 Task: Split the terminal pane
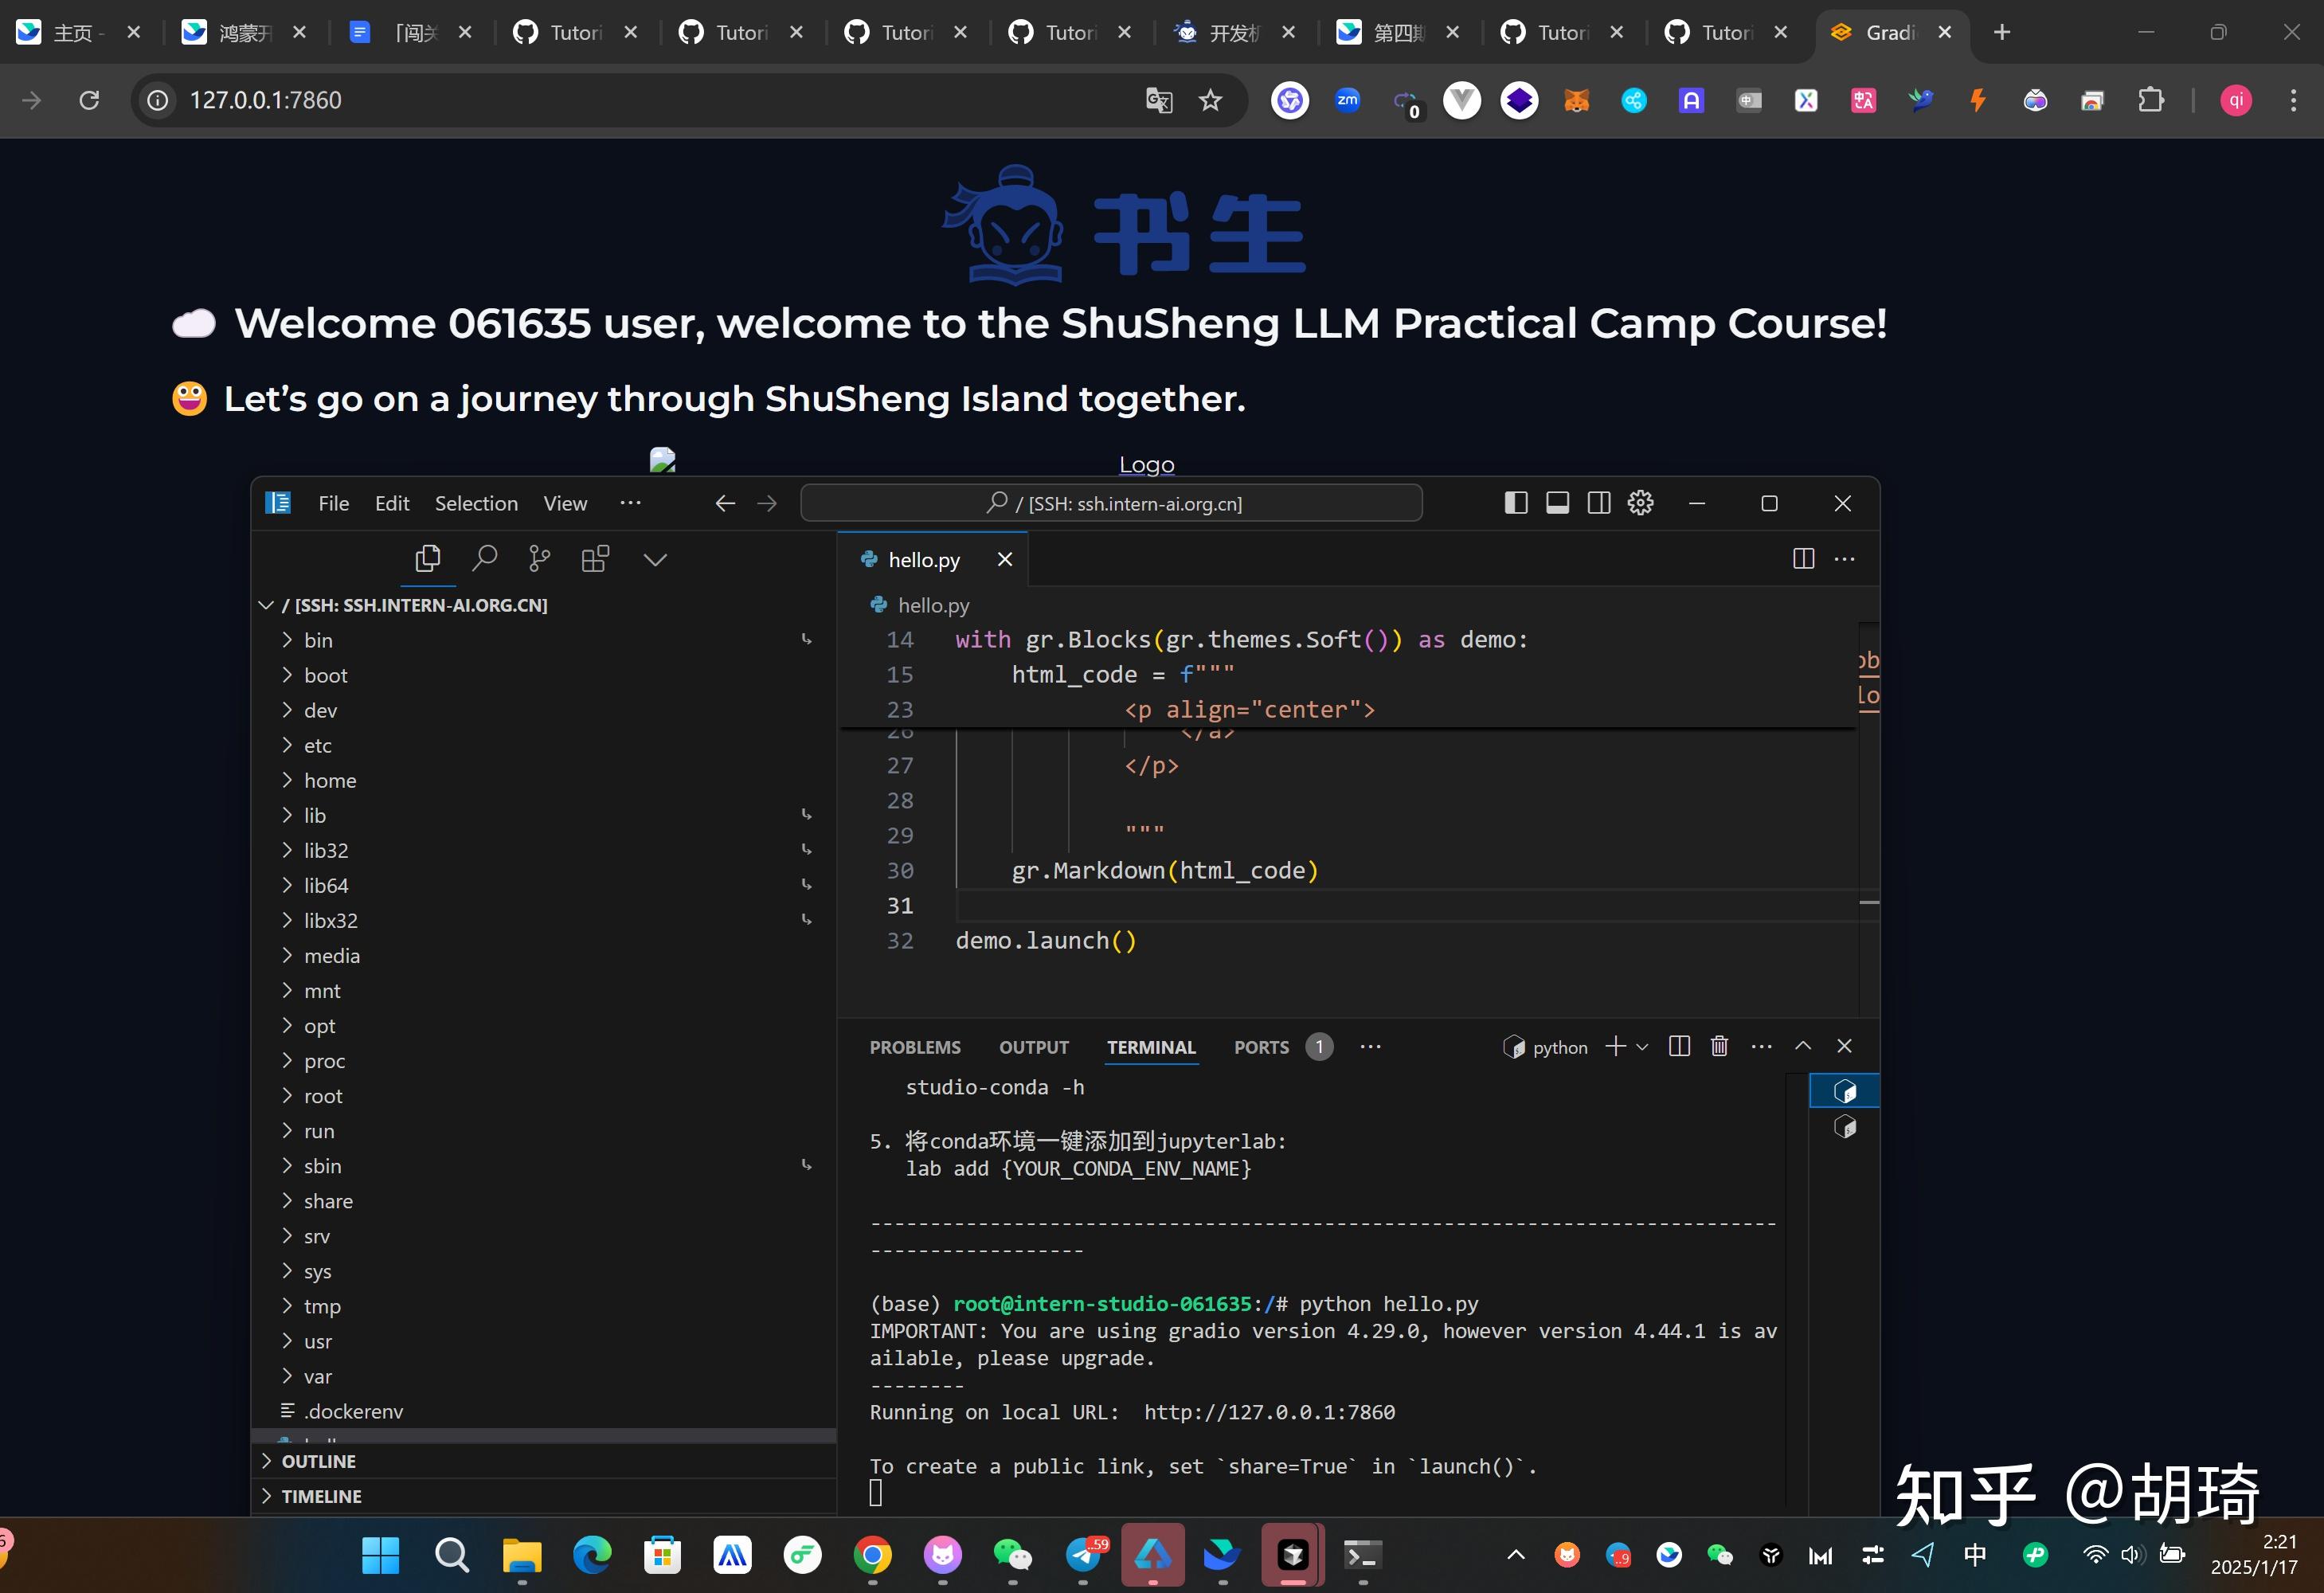(x=1679, y=1046)
